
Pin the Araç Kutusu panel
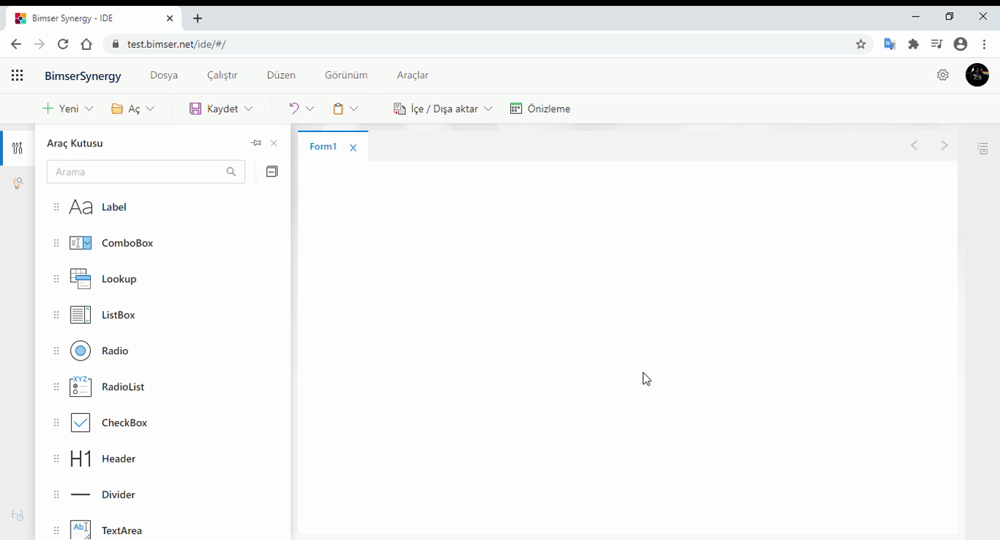(256, 143)
